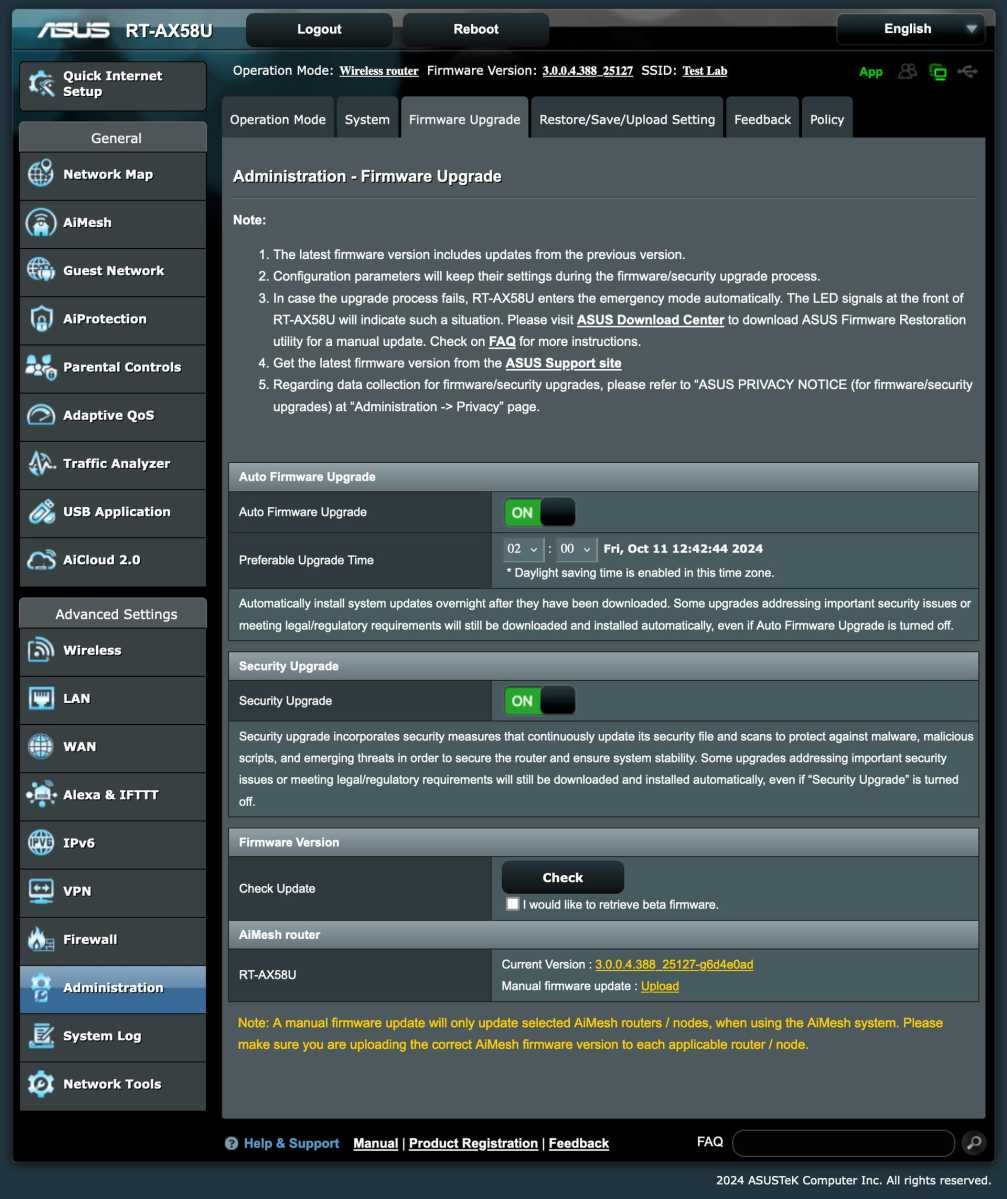Open Adaptive QoS gauge icon
Image resolution: width=1007 pixels, height=1199 pixels.
(x=41, y=415)
